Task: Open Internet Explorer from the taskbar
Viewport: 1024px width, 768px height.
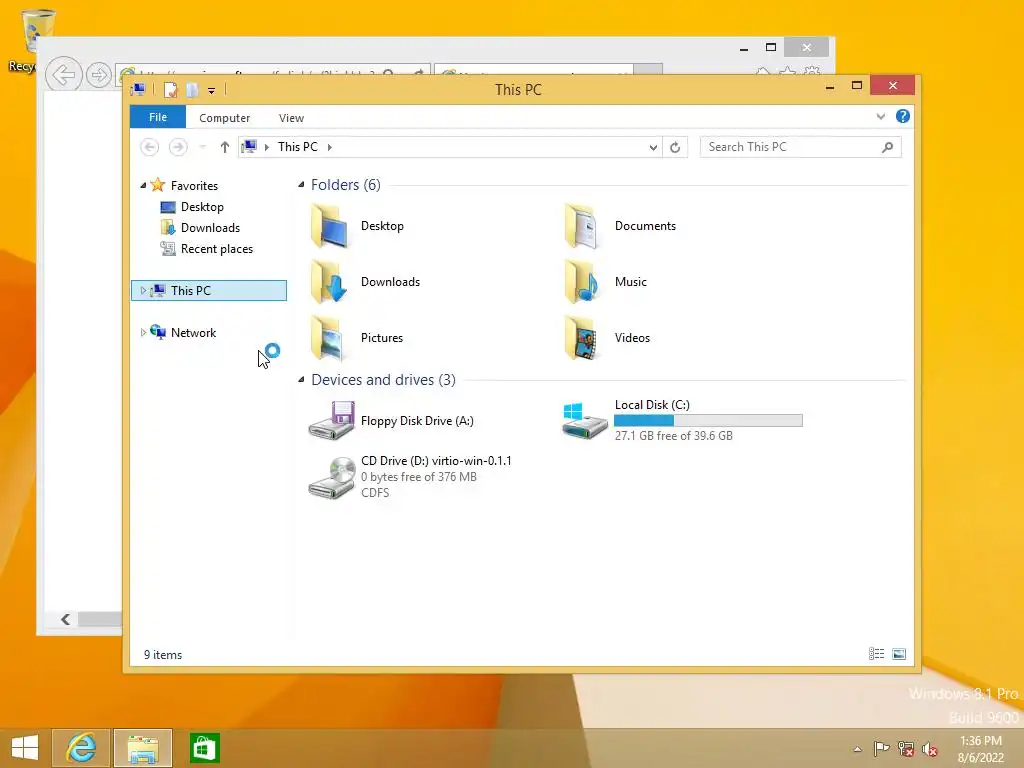Action: 81,748
